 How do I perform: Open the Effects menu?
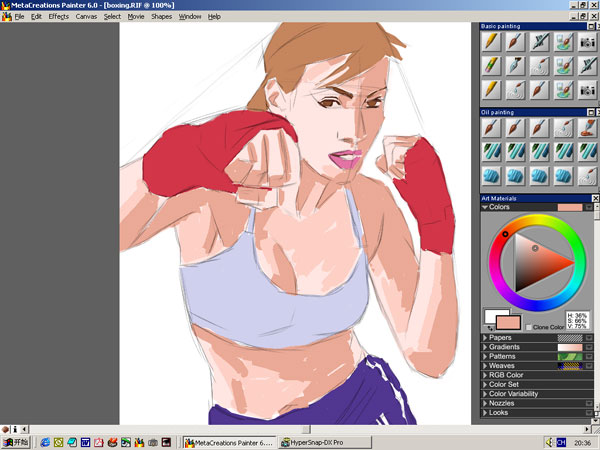click(59, 17)
